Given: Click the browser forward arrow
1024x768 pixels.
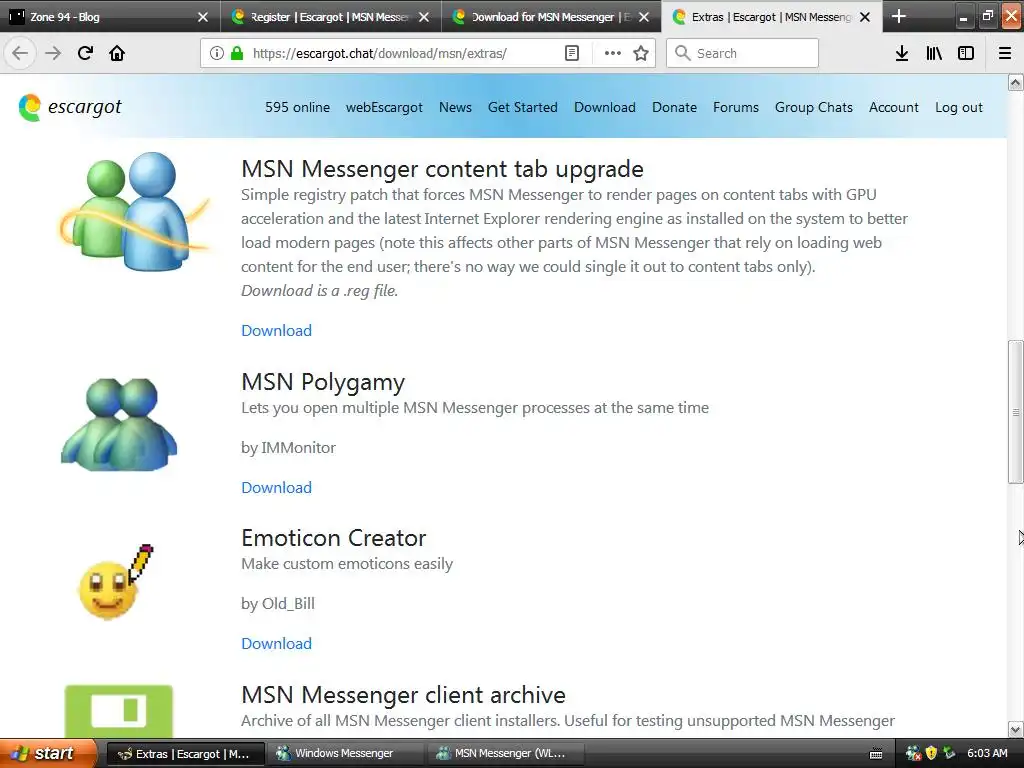Looking at the screenshot, I should (x=53, y=53).
